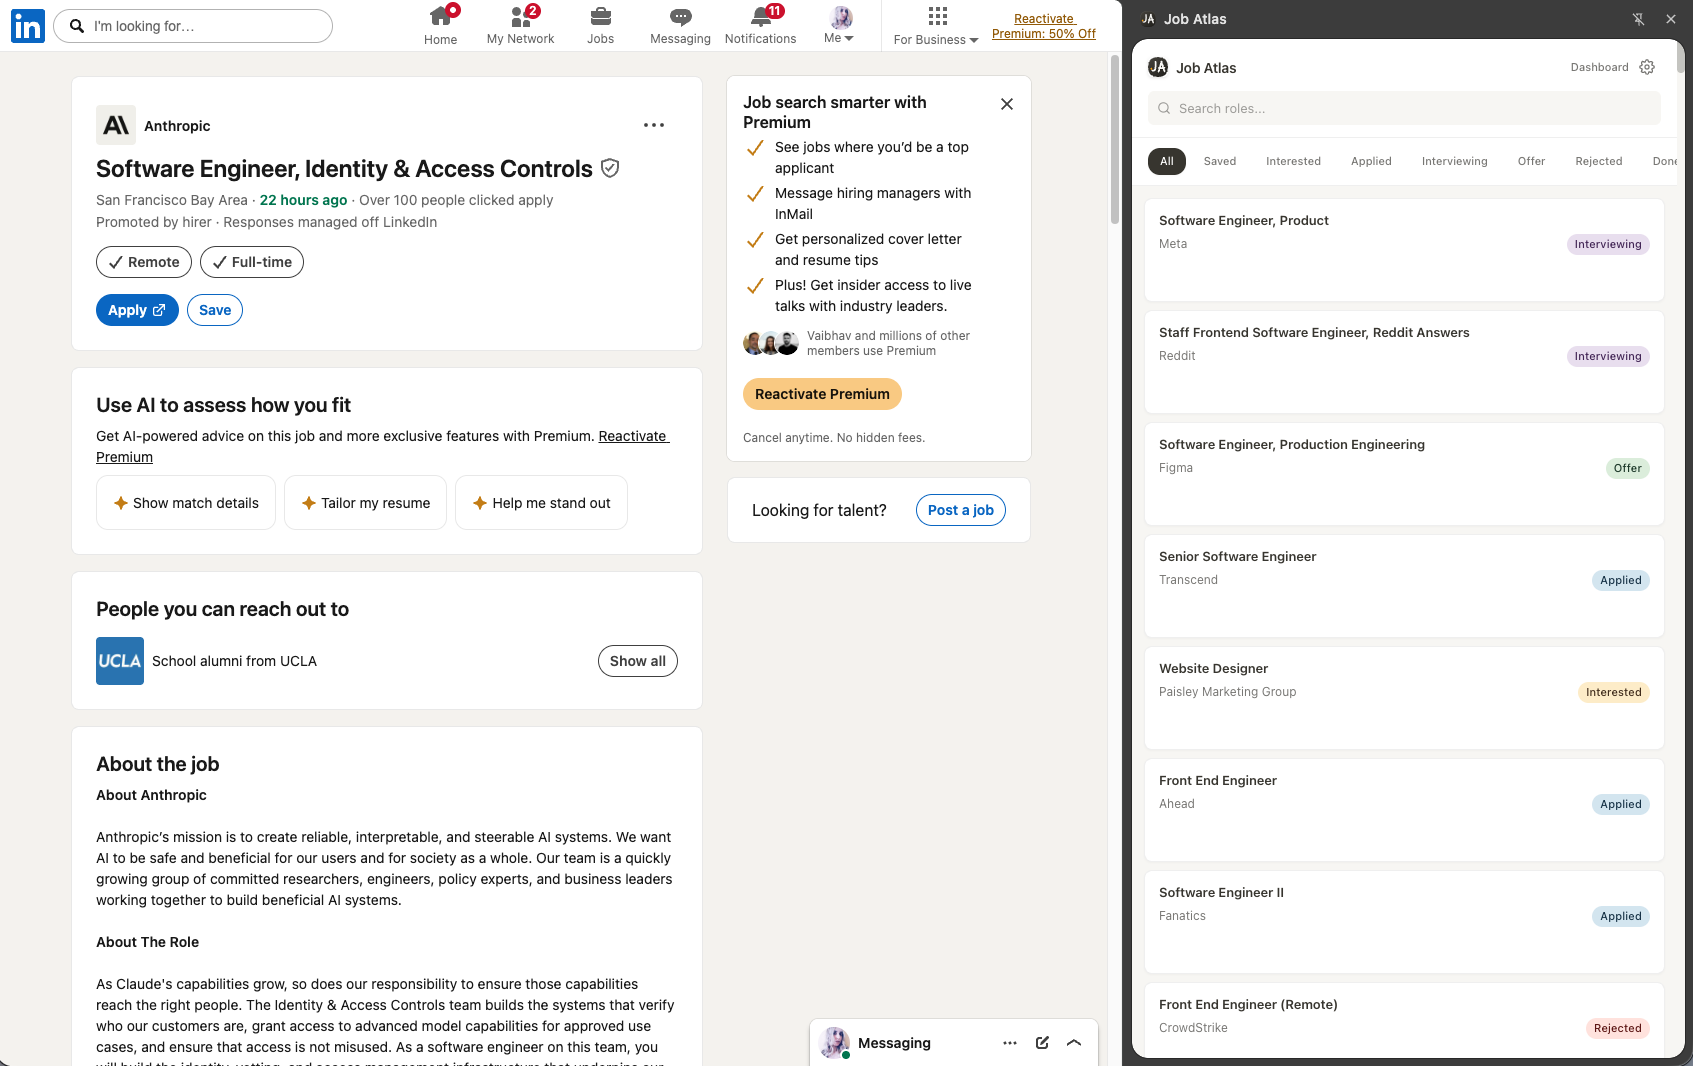Select the All tab in Job Atlas
The image size is (1693, 1066).
pos(1167,161)
